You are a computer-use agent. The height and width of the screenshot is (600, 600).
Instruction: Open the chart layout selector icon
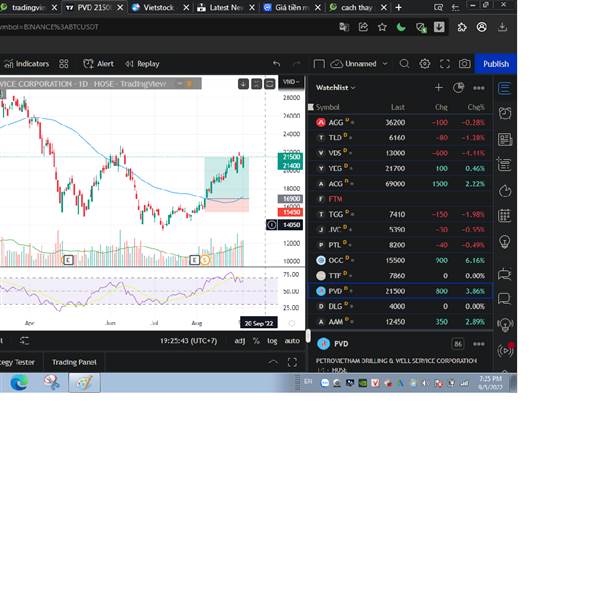[x=319, y=64]
